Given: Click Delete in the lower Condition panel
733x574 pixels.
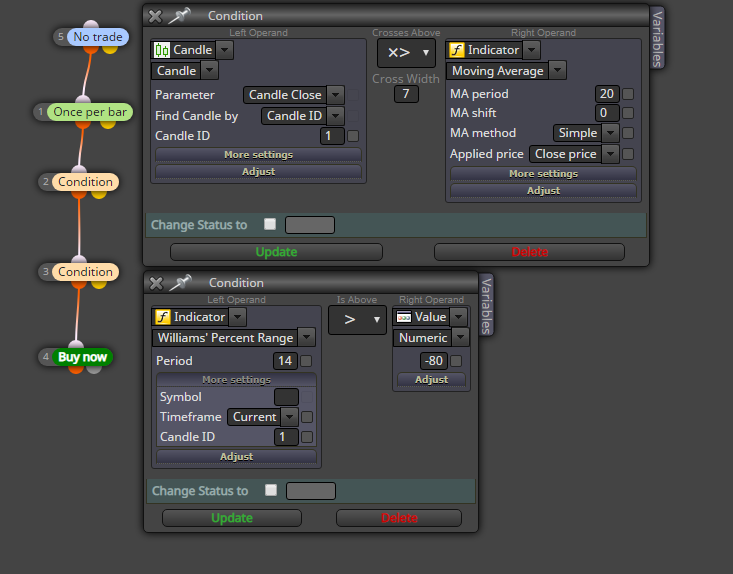Looking at the screenshot, I should [399, 518].
